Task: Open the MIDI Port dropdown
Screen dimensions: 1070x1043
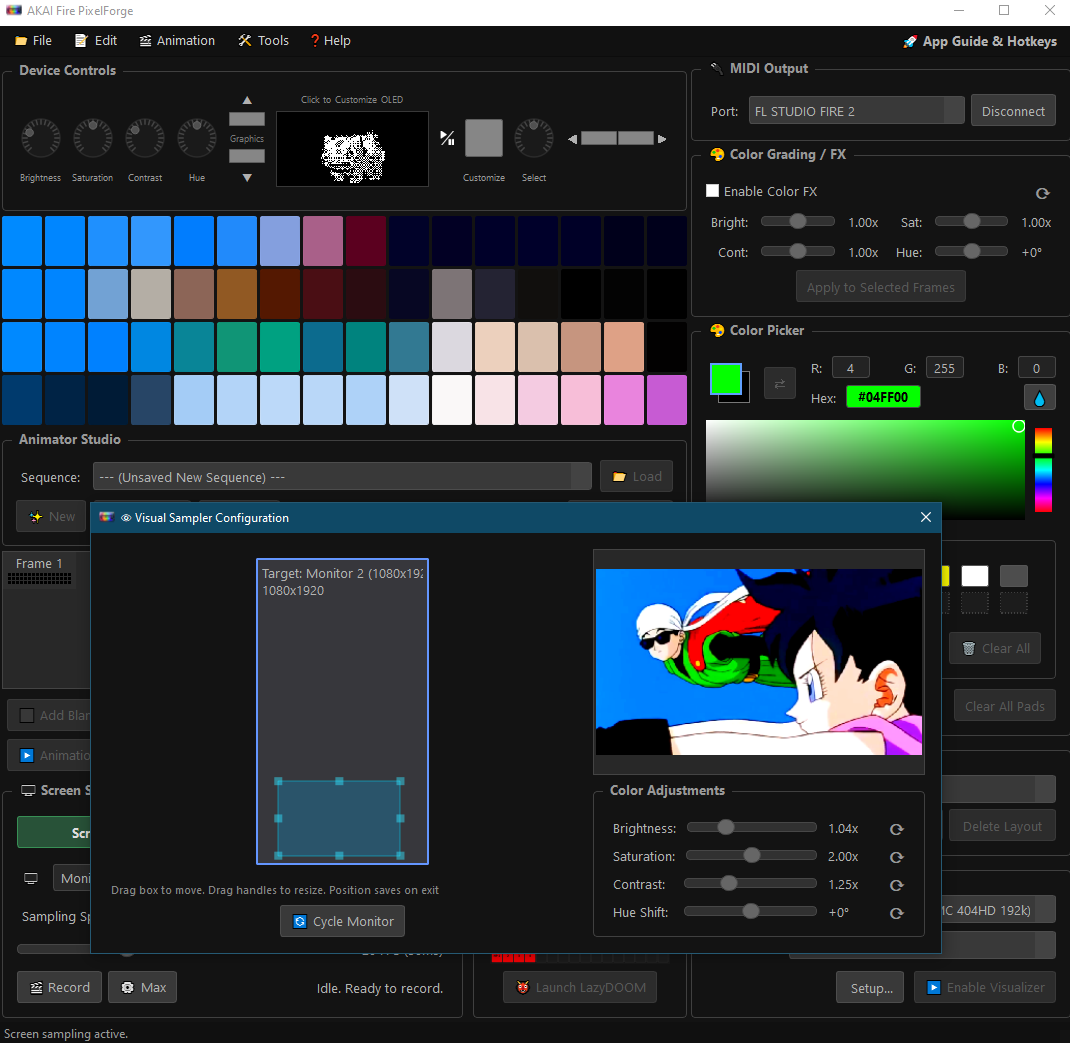Action: coord(856,111)
